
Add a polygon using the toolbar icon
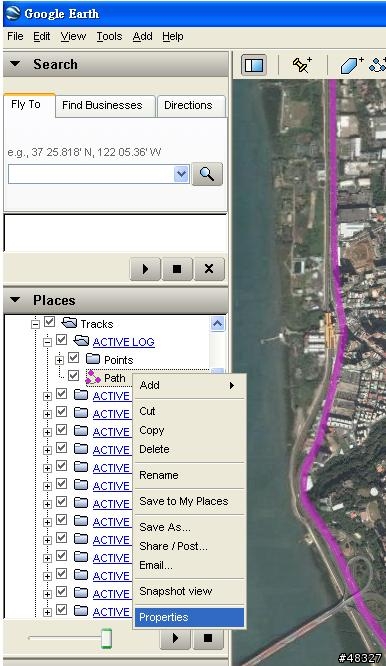pos(352,65)
